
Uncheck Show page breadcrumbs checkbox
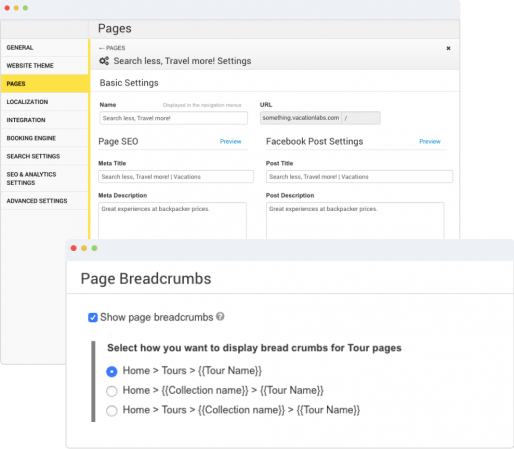93,317
